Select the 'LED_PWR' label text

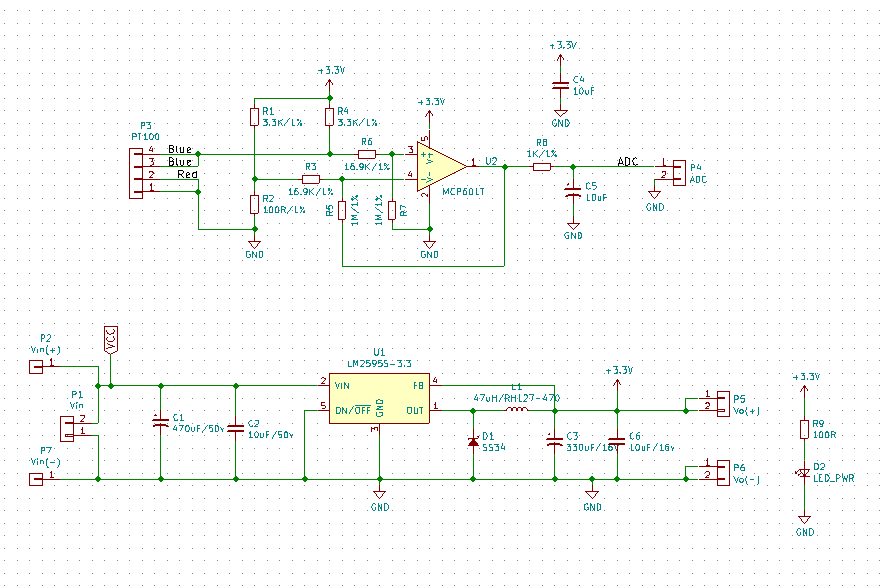(833, 479)
